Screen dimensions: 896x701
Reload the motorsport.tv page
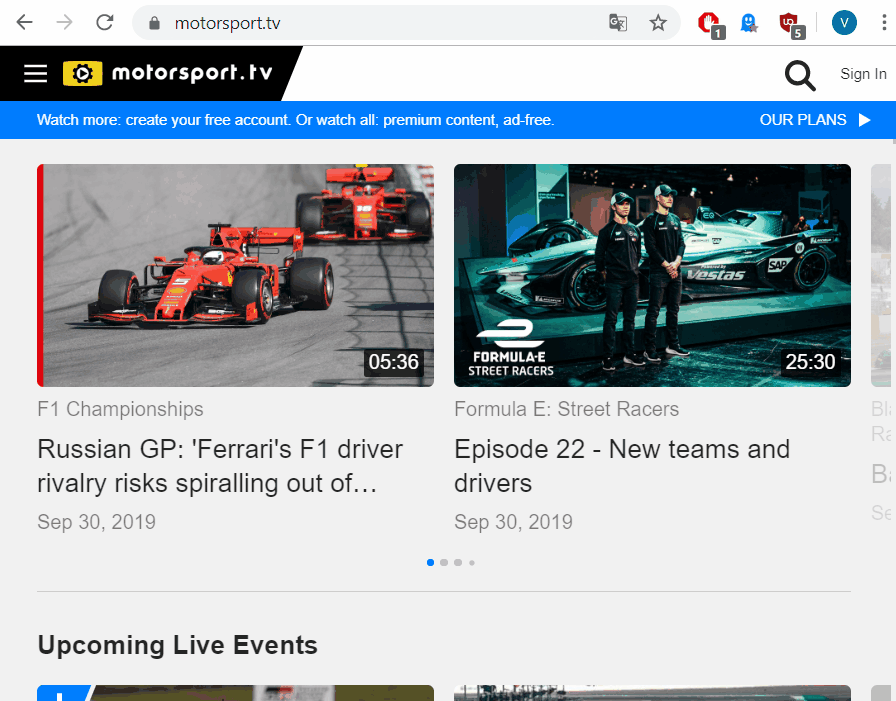(105, 22)
